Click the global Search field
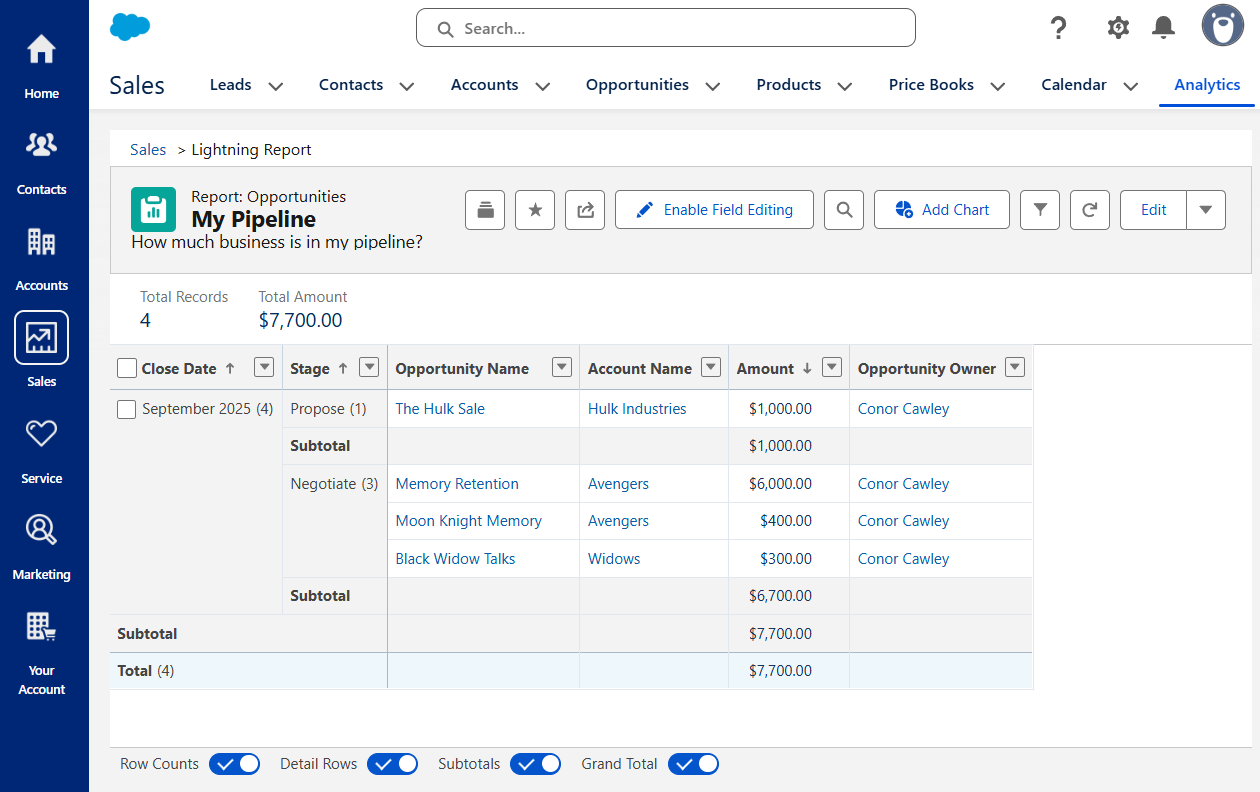The width and height of the screenshot is (1260, 792). pyautogui.click(x=665, y=28)
